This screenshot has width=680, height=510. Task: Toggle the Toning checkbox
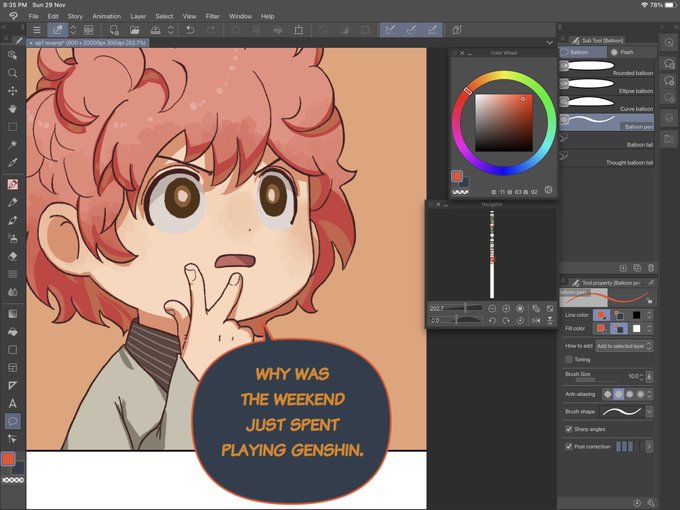(x=569, y=360)
